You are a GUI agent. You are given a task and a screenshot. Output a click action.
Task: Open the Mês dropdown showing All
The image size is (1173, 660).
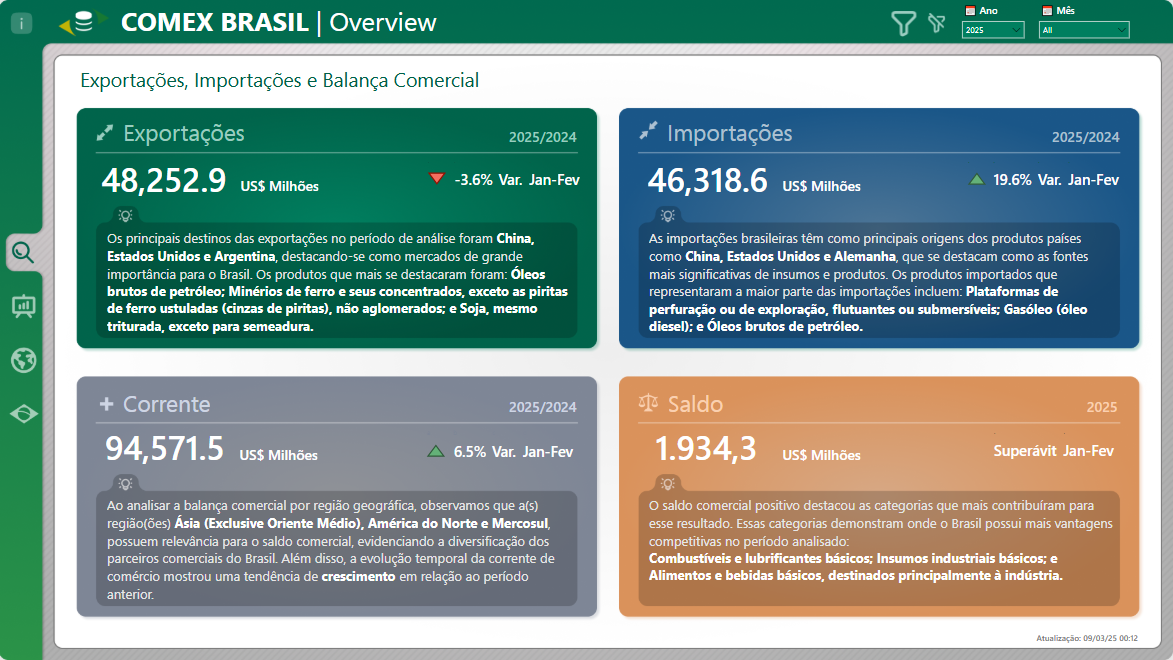(1084, 30)
